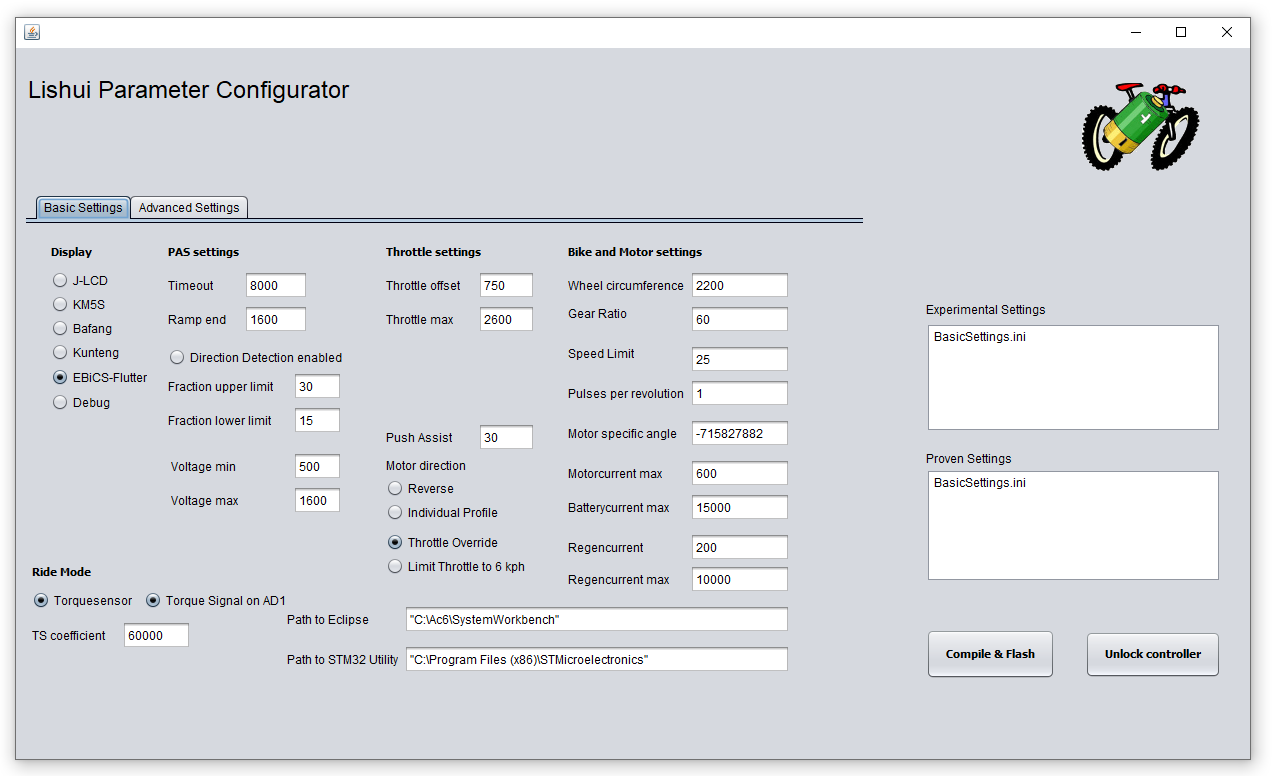Select the Kunteng display option
The height and width of the screenshot is (776, 1274).
(x=86, y=352)
